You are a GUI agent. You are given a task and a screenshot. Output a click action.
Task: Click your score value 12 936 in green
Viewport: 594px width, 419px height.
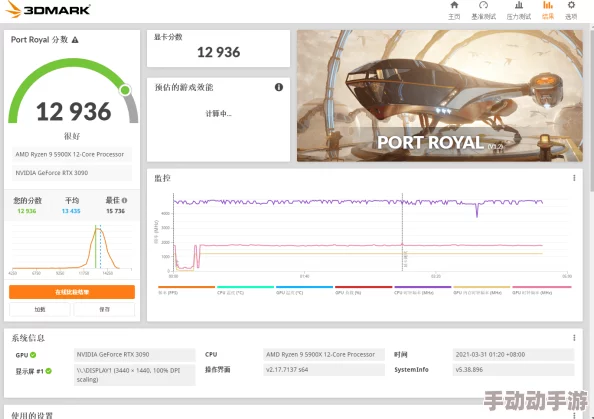pyautogui.click(x=27, y=211)
